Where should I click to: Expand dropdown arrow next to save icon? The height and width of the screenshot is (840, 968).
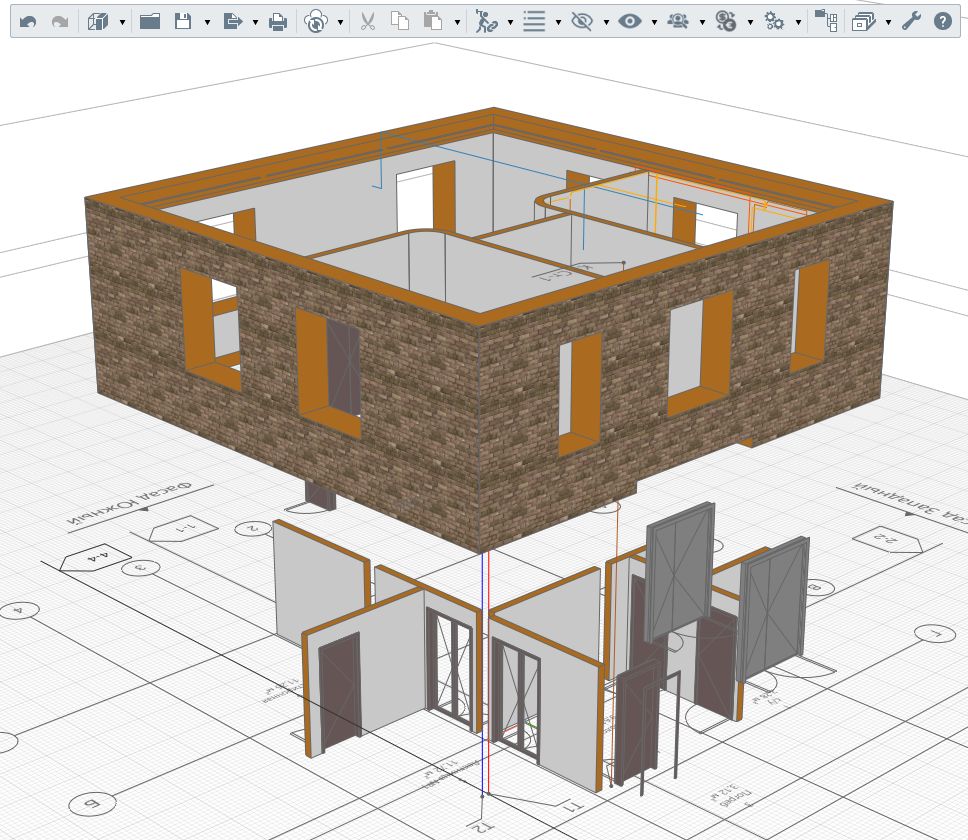click(207, 23)
